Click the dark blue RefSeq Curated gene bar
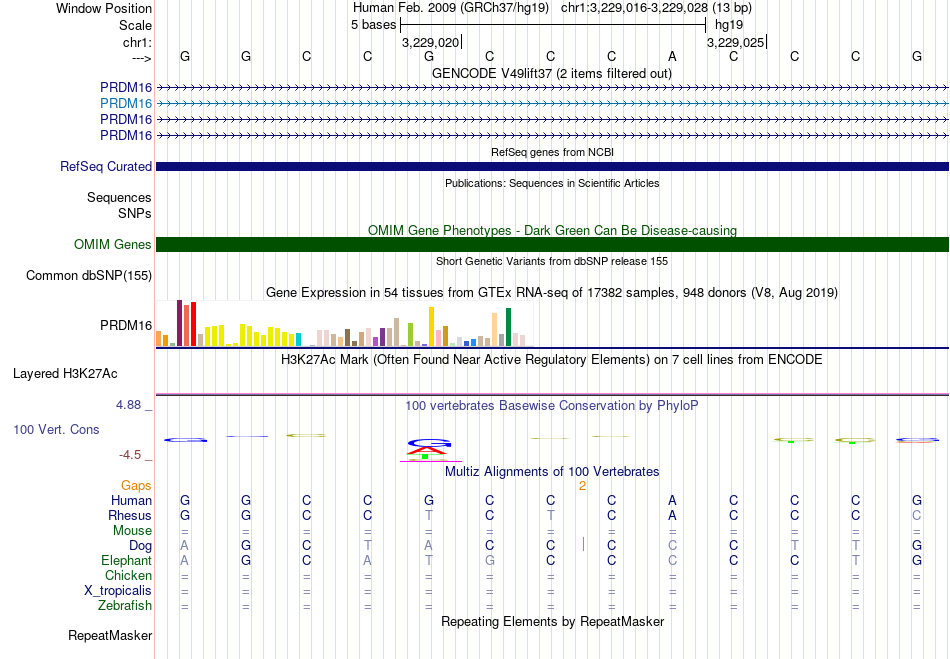 coord(553,167)
